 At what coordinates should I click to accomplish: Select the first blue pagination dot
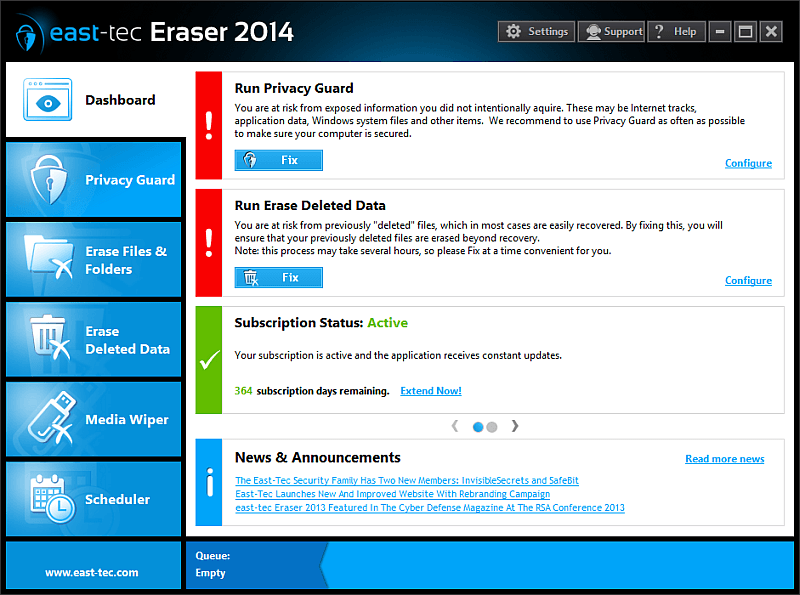(x=478, y=427)
